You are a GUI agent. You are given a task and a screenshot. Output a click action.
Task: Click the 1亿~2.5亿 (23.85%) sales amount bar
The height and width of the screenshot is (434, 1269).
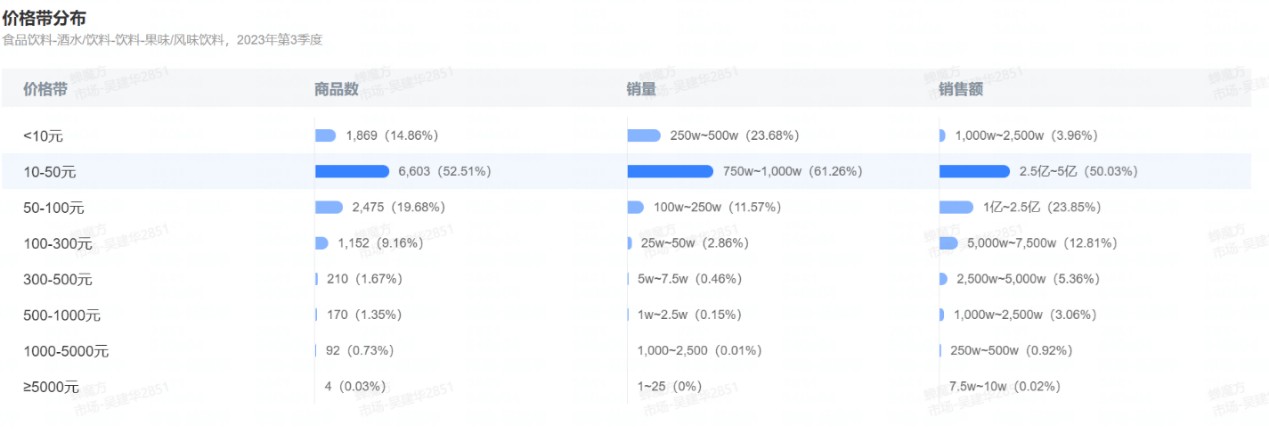956,207
